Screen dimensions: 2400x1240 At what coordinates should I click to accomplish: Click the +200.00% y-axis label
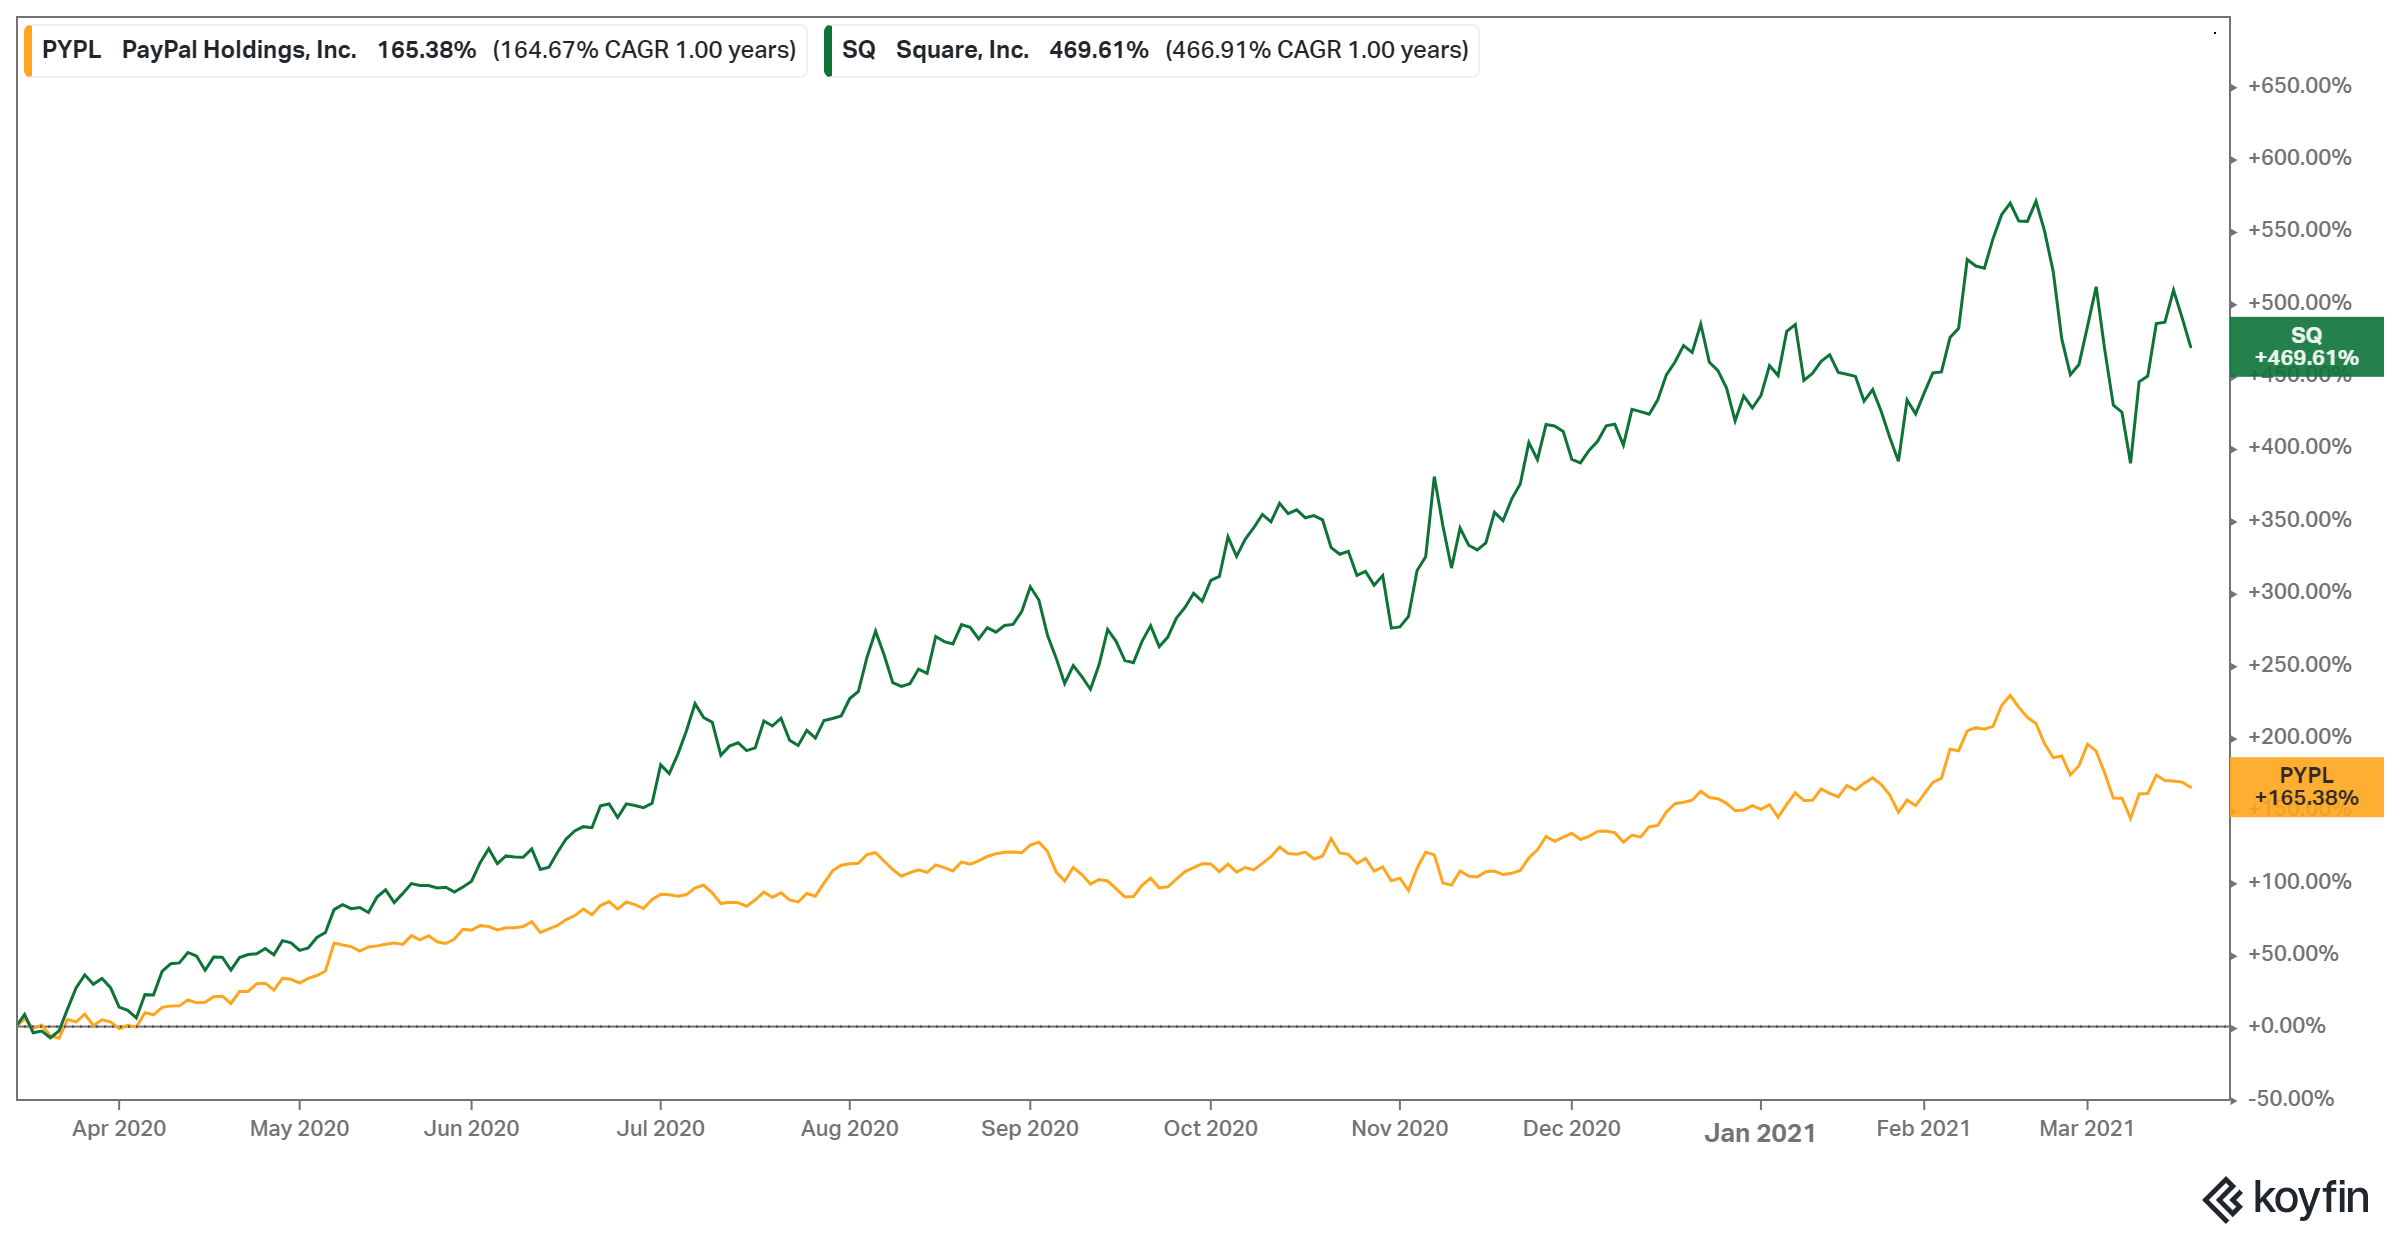[2299, 737]
